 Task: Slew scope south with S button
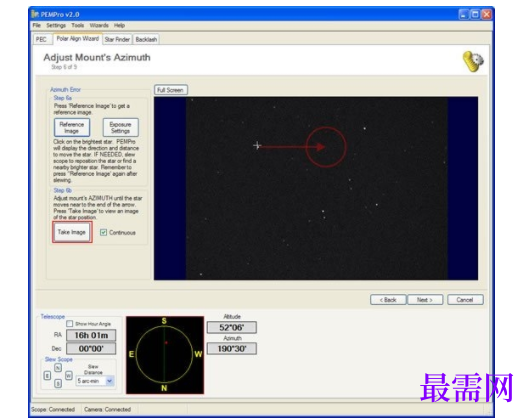[58, 383]
